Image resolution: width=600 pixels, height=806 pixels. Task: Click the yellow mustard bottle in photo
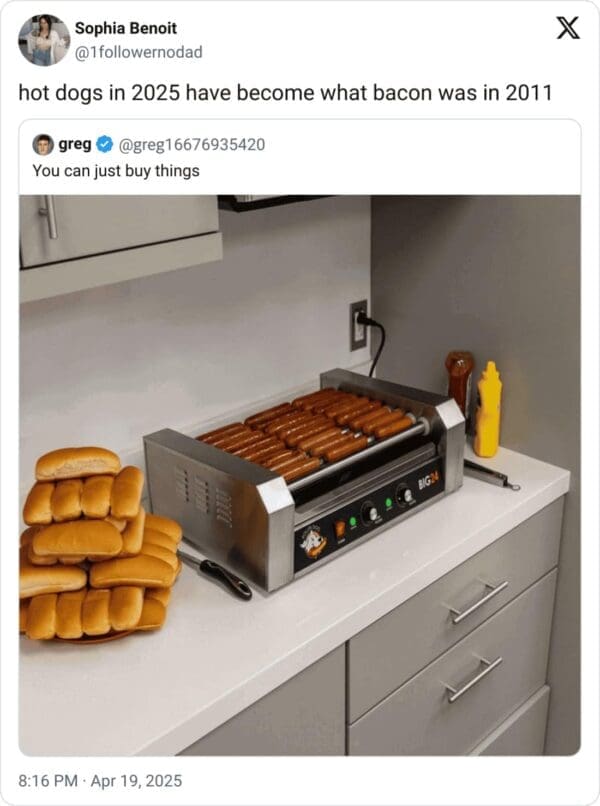(488, 410)
